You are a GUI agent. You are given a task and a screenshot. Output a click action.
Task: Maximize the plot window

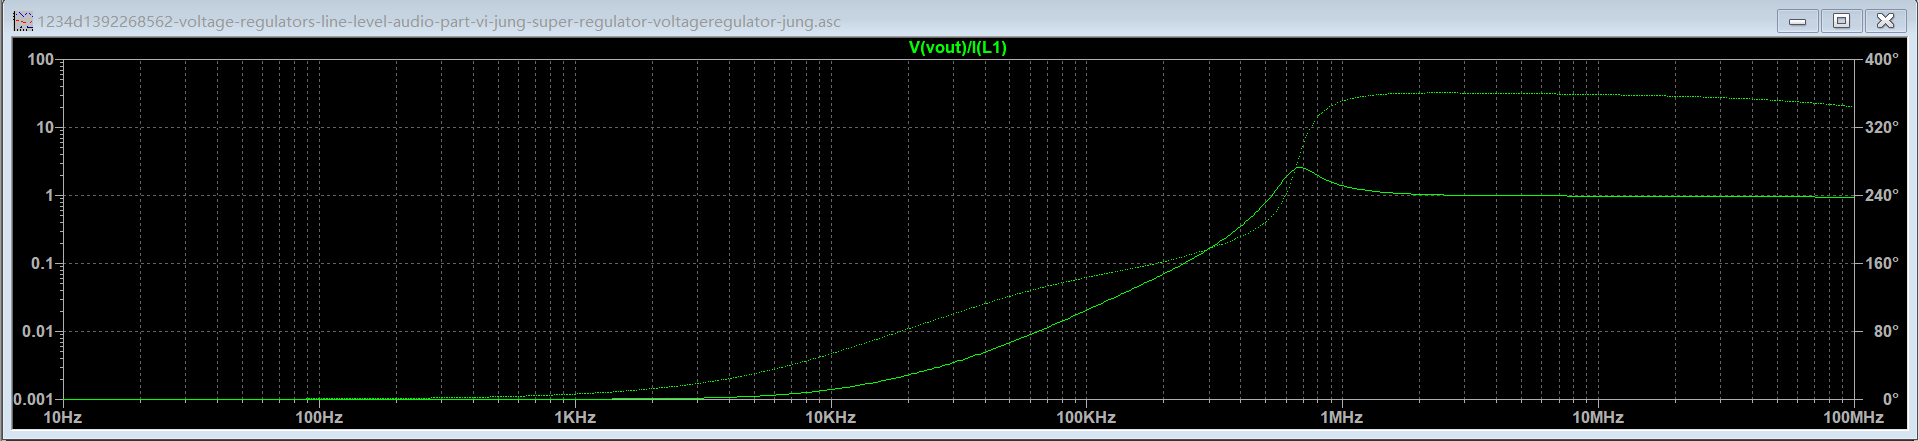pyautogui.click(x=1841, y=20)
